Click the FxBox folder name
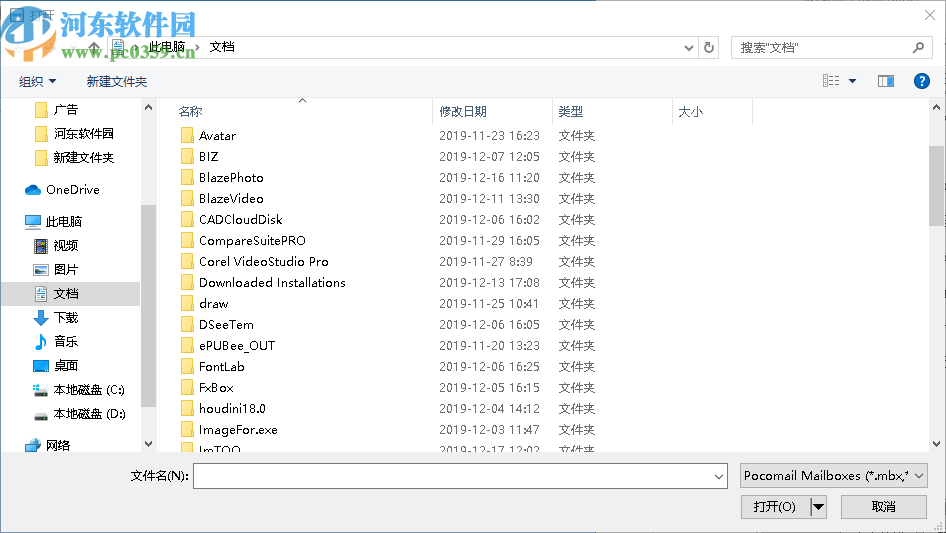 [x=216, y=388]
